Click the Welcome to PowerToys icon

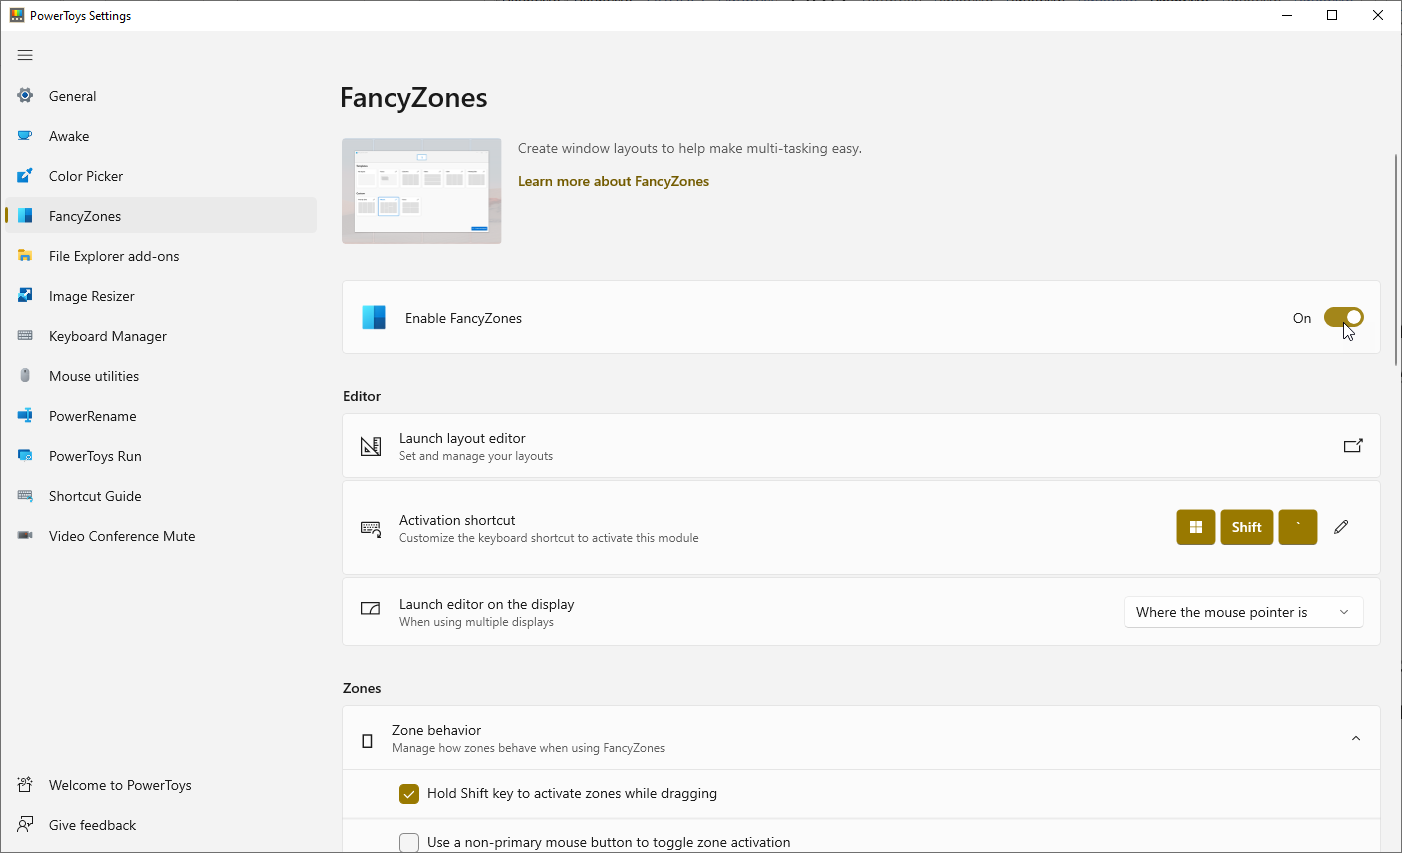point(25,785)
